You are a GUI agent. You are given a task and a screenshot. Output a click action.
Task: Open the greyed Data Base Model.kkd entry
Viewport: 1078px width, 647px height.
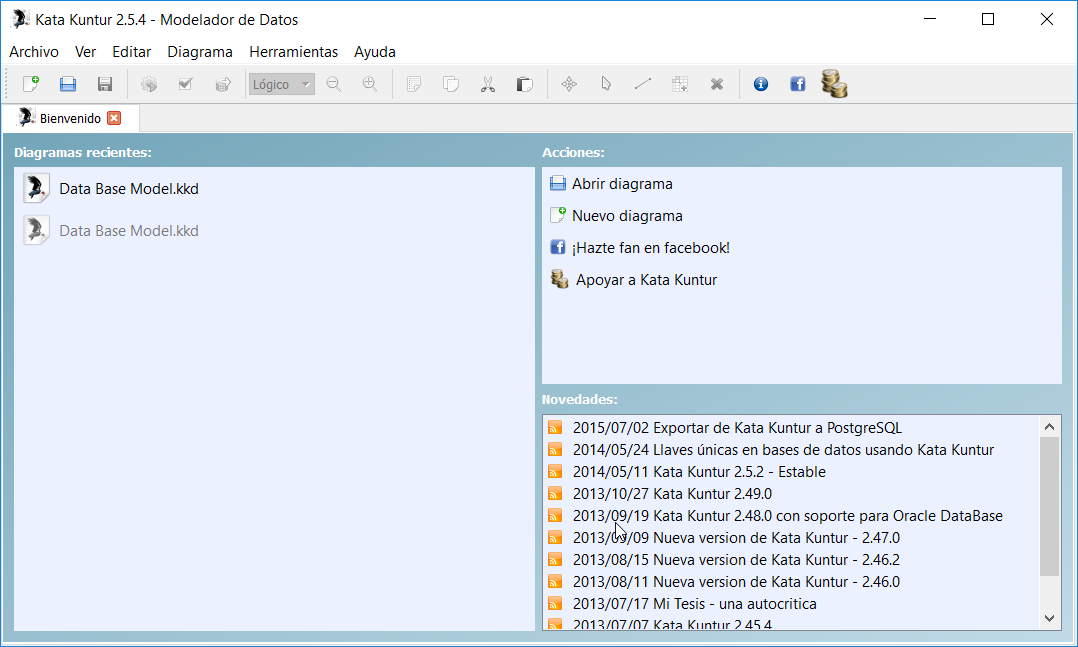coord(129,230)
